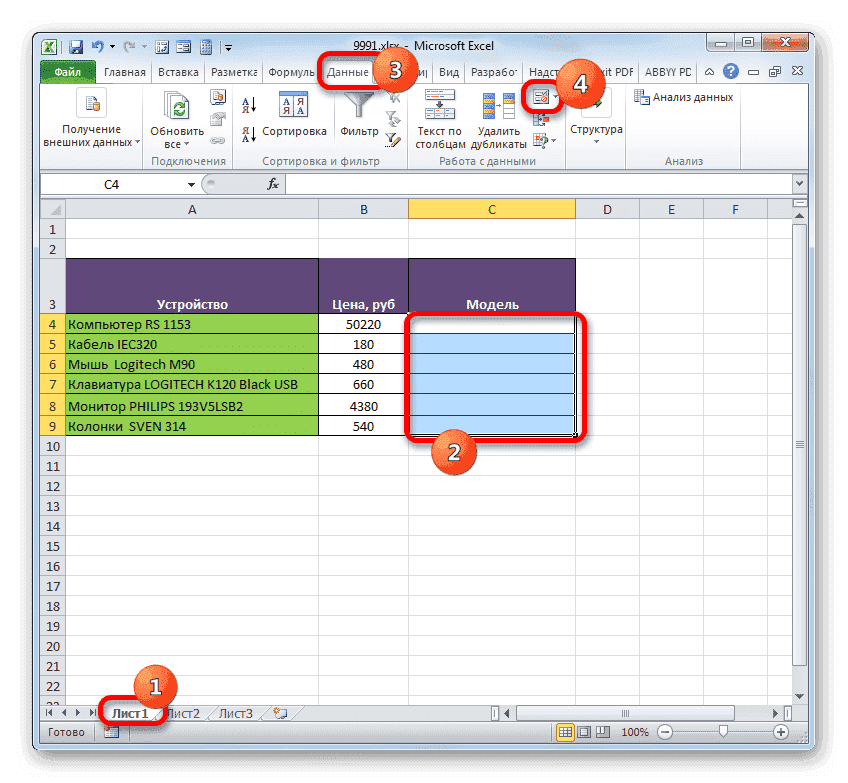This screenshot has width=848, height=783.
Task: Expand the Структура dropdown
Action: click(595, 140)
